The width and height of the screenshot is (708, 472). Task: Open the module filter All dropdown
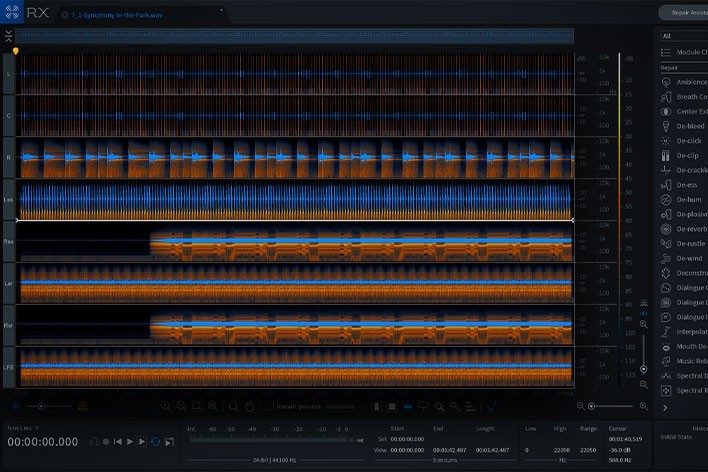[x=685, y=36]
